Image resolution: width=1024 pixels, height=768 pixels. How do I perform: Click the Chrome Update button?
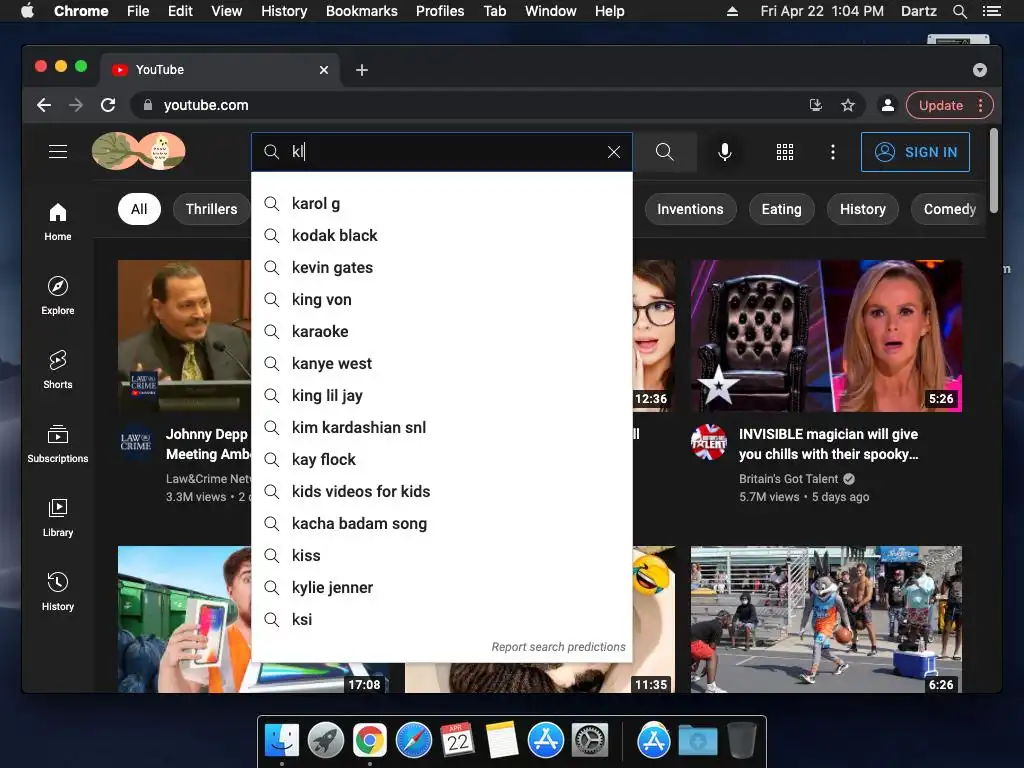(x=950, y=105)
